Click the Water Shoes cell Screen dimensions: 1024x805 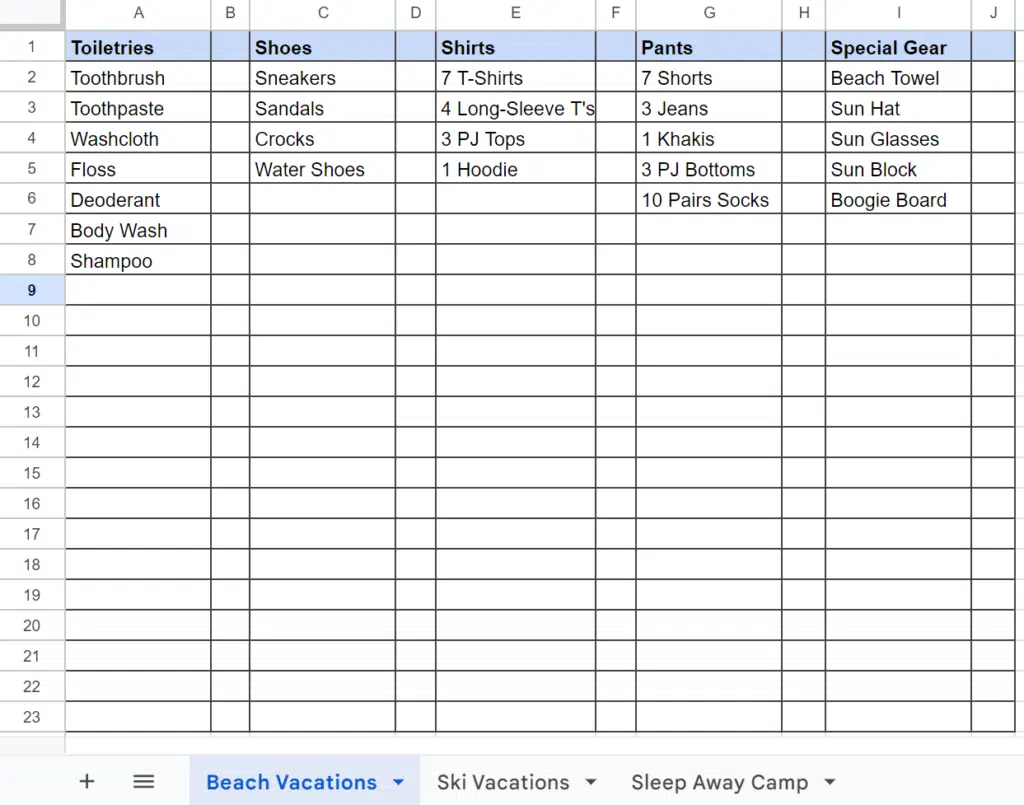[x=322, y=169]
